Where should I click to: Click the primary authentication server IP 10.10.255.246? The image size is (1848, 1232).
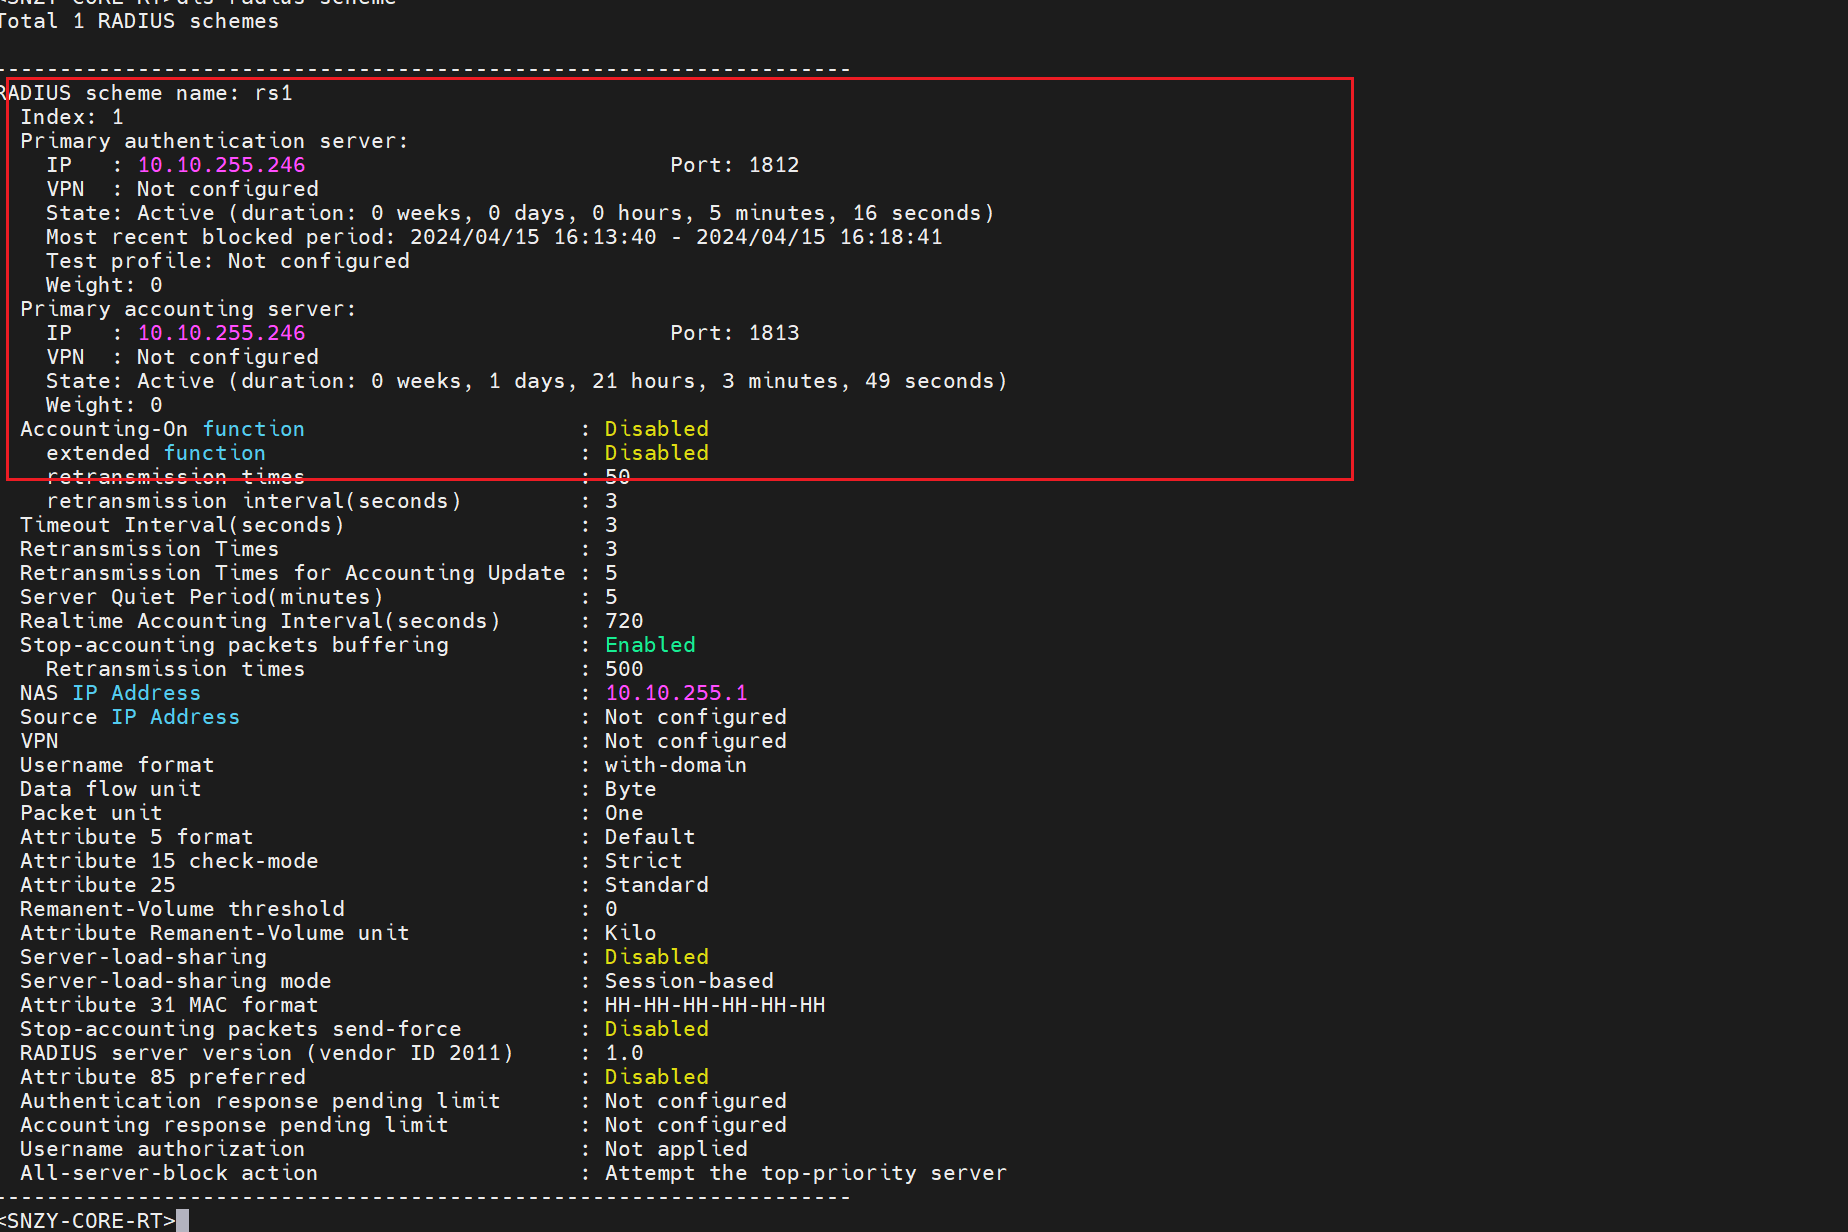pos(221,165)
